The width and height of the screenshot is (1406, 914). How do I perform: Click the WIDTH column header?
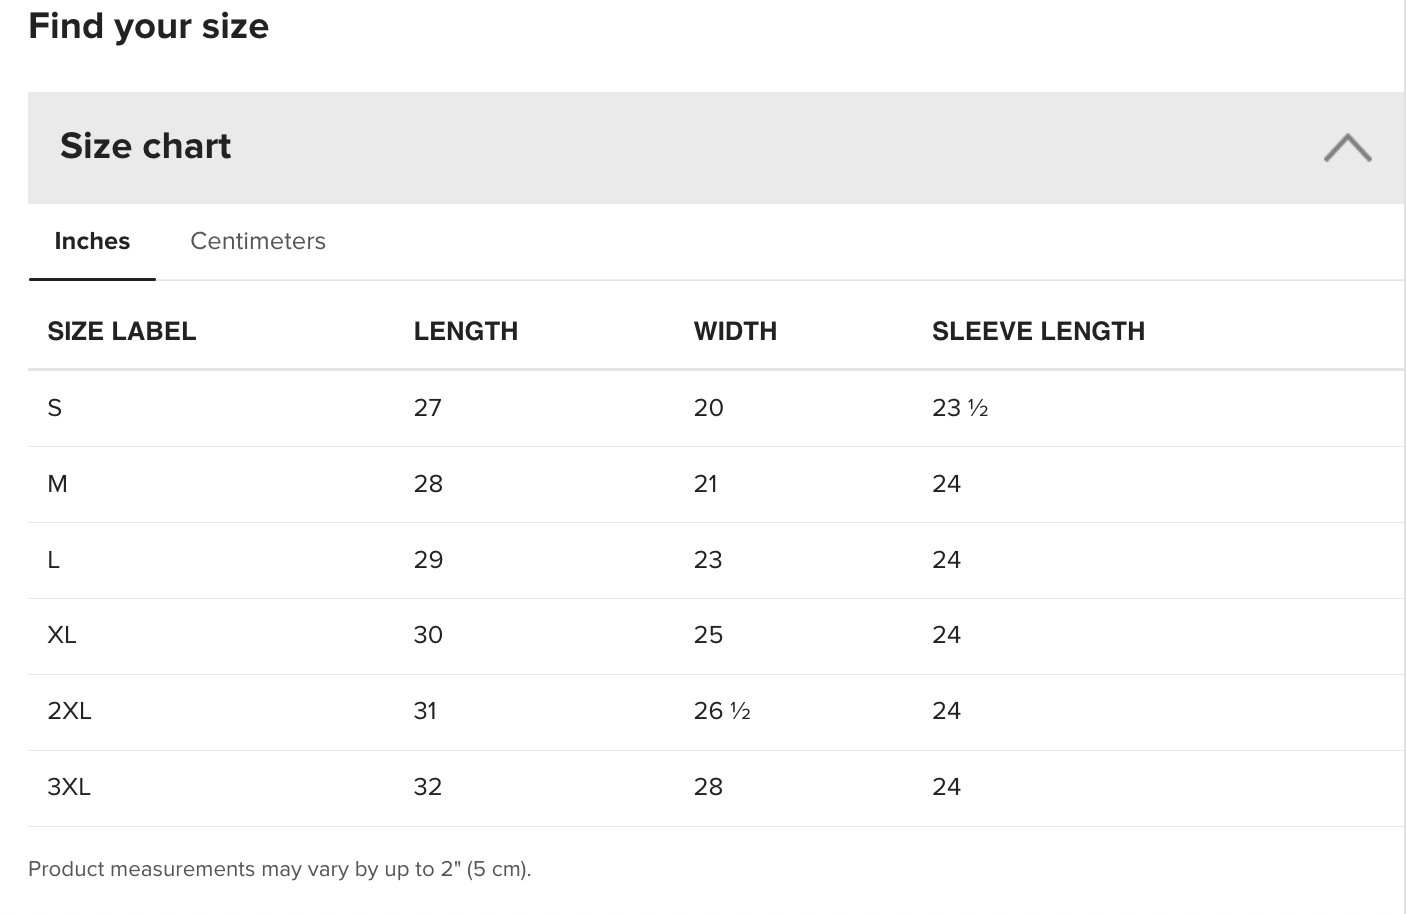coord(735,331)
